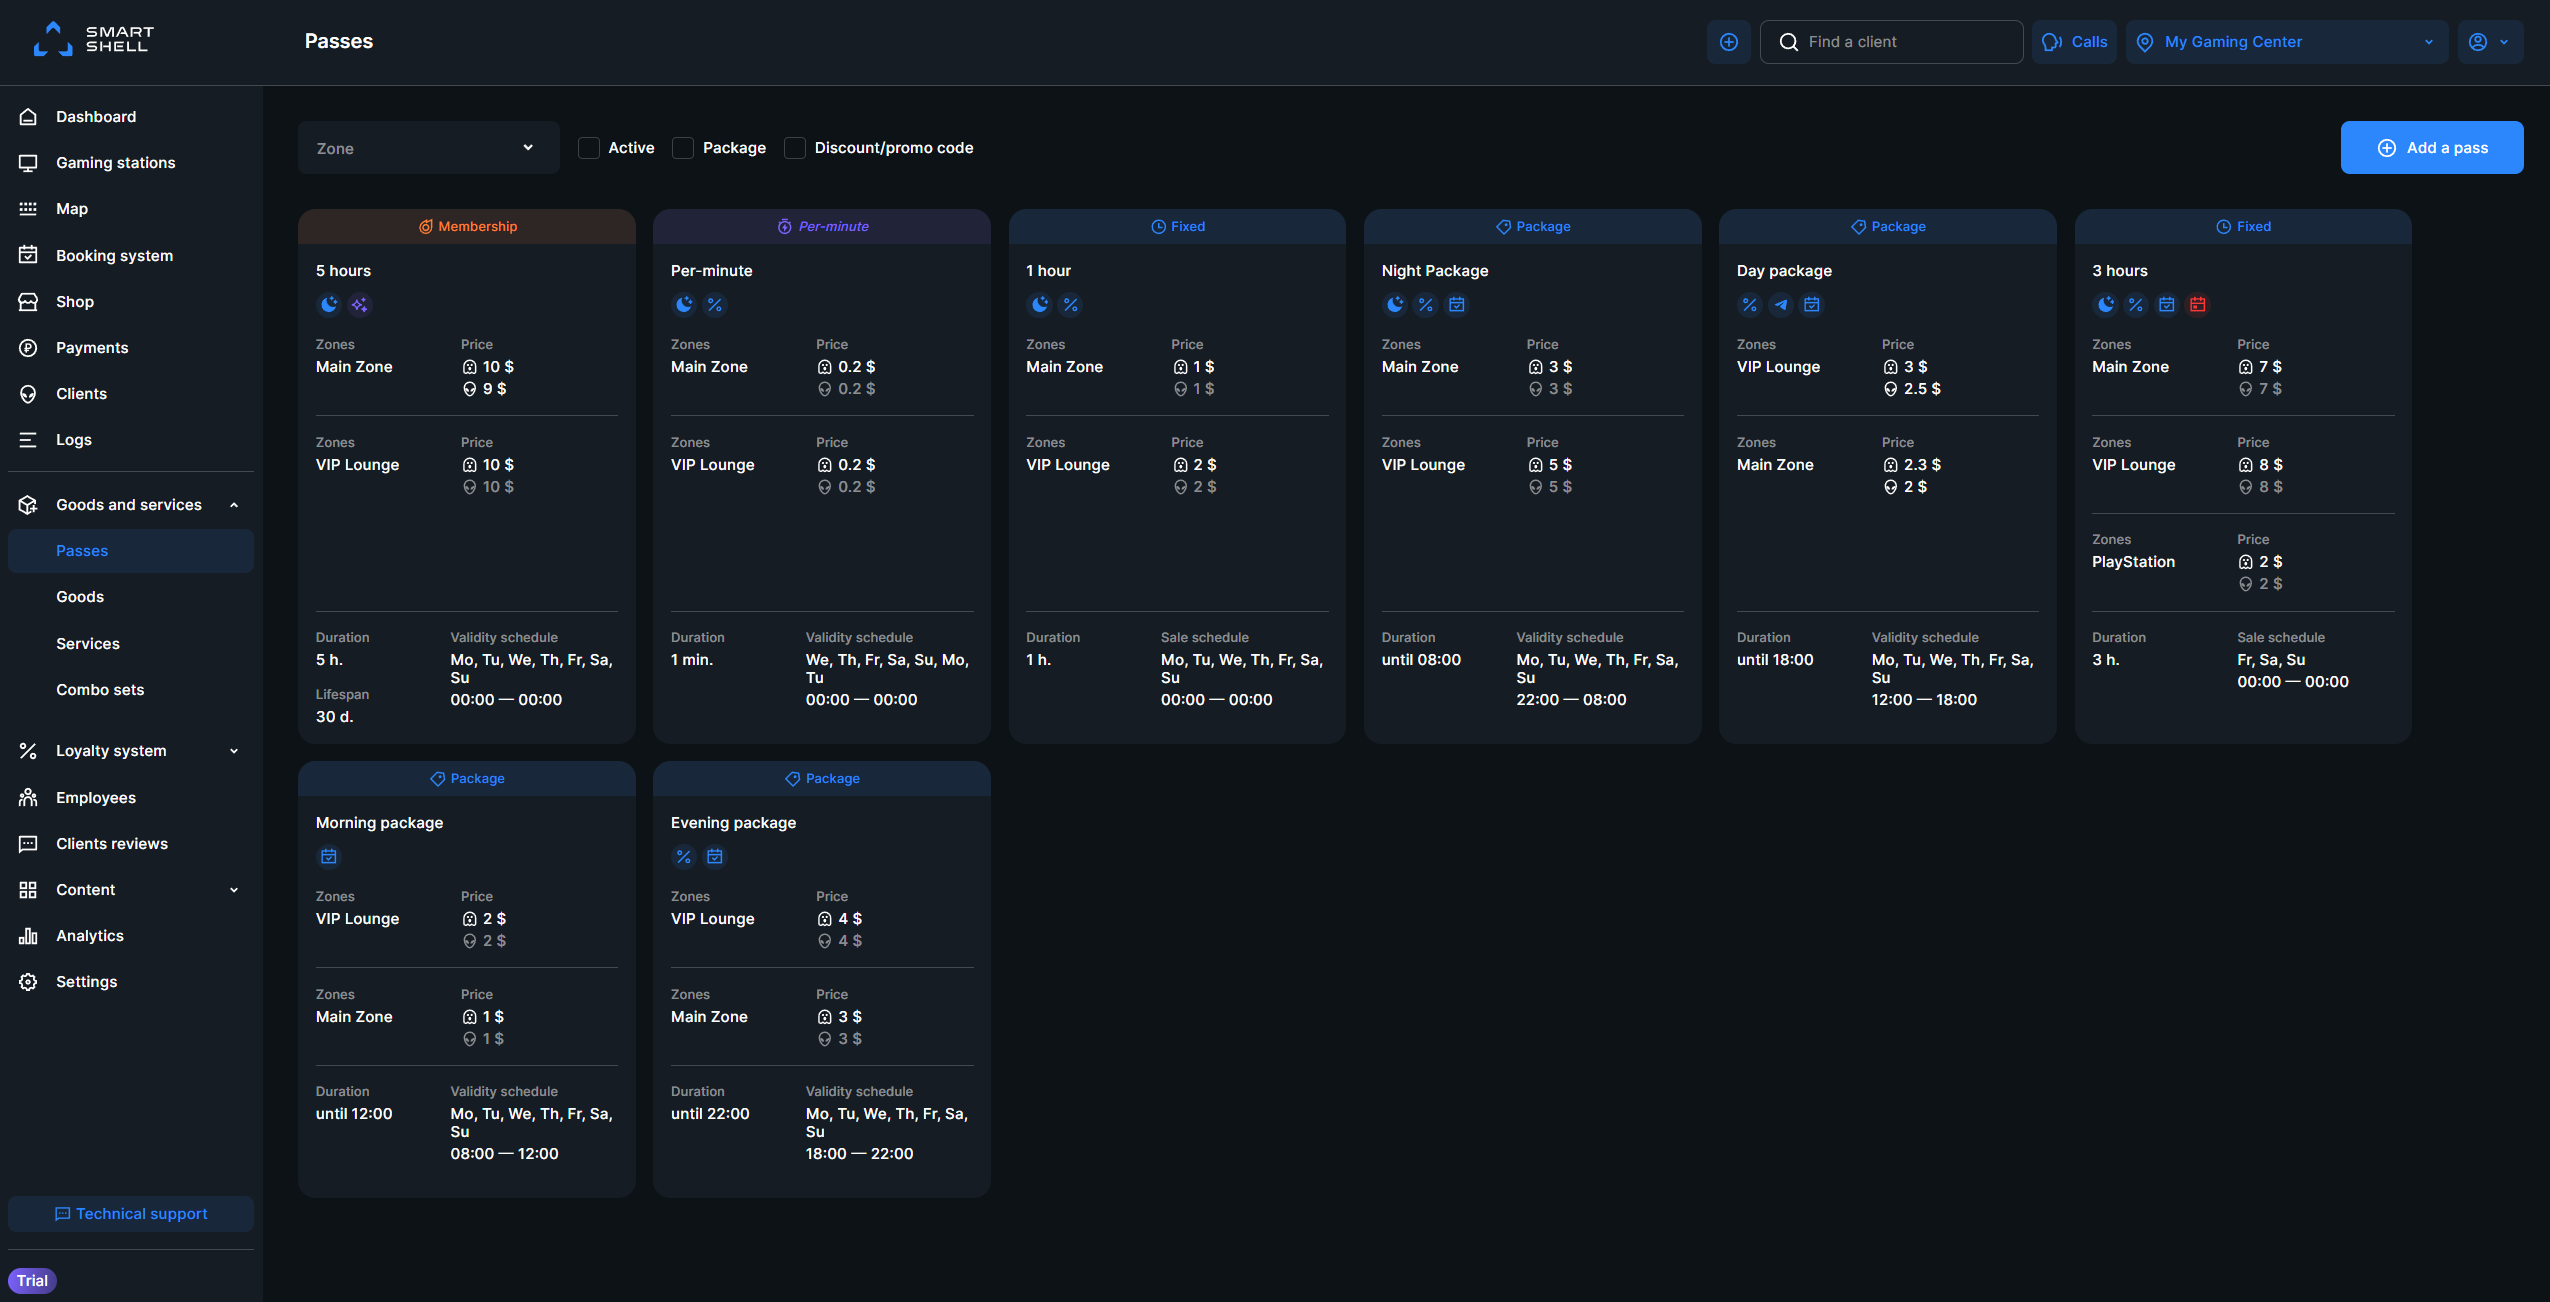This screenshot has height=1302, width=2550.
Task: Expand the My Gaming Center selector
Action: [2428, 41]
